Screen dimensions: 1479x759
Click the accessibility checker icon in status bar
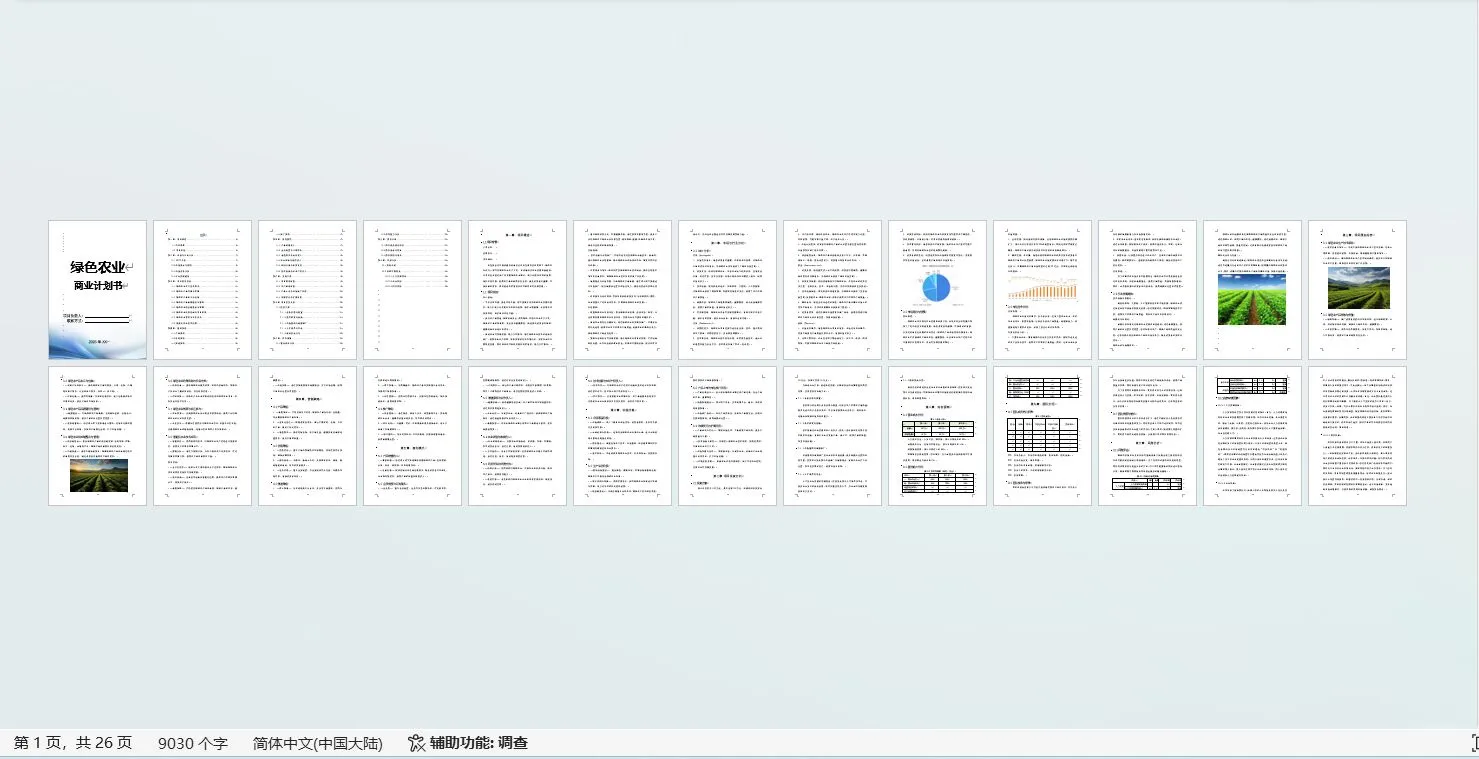coord(414,743)
